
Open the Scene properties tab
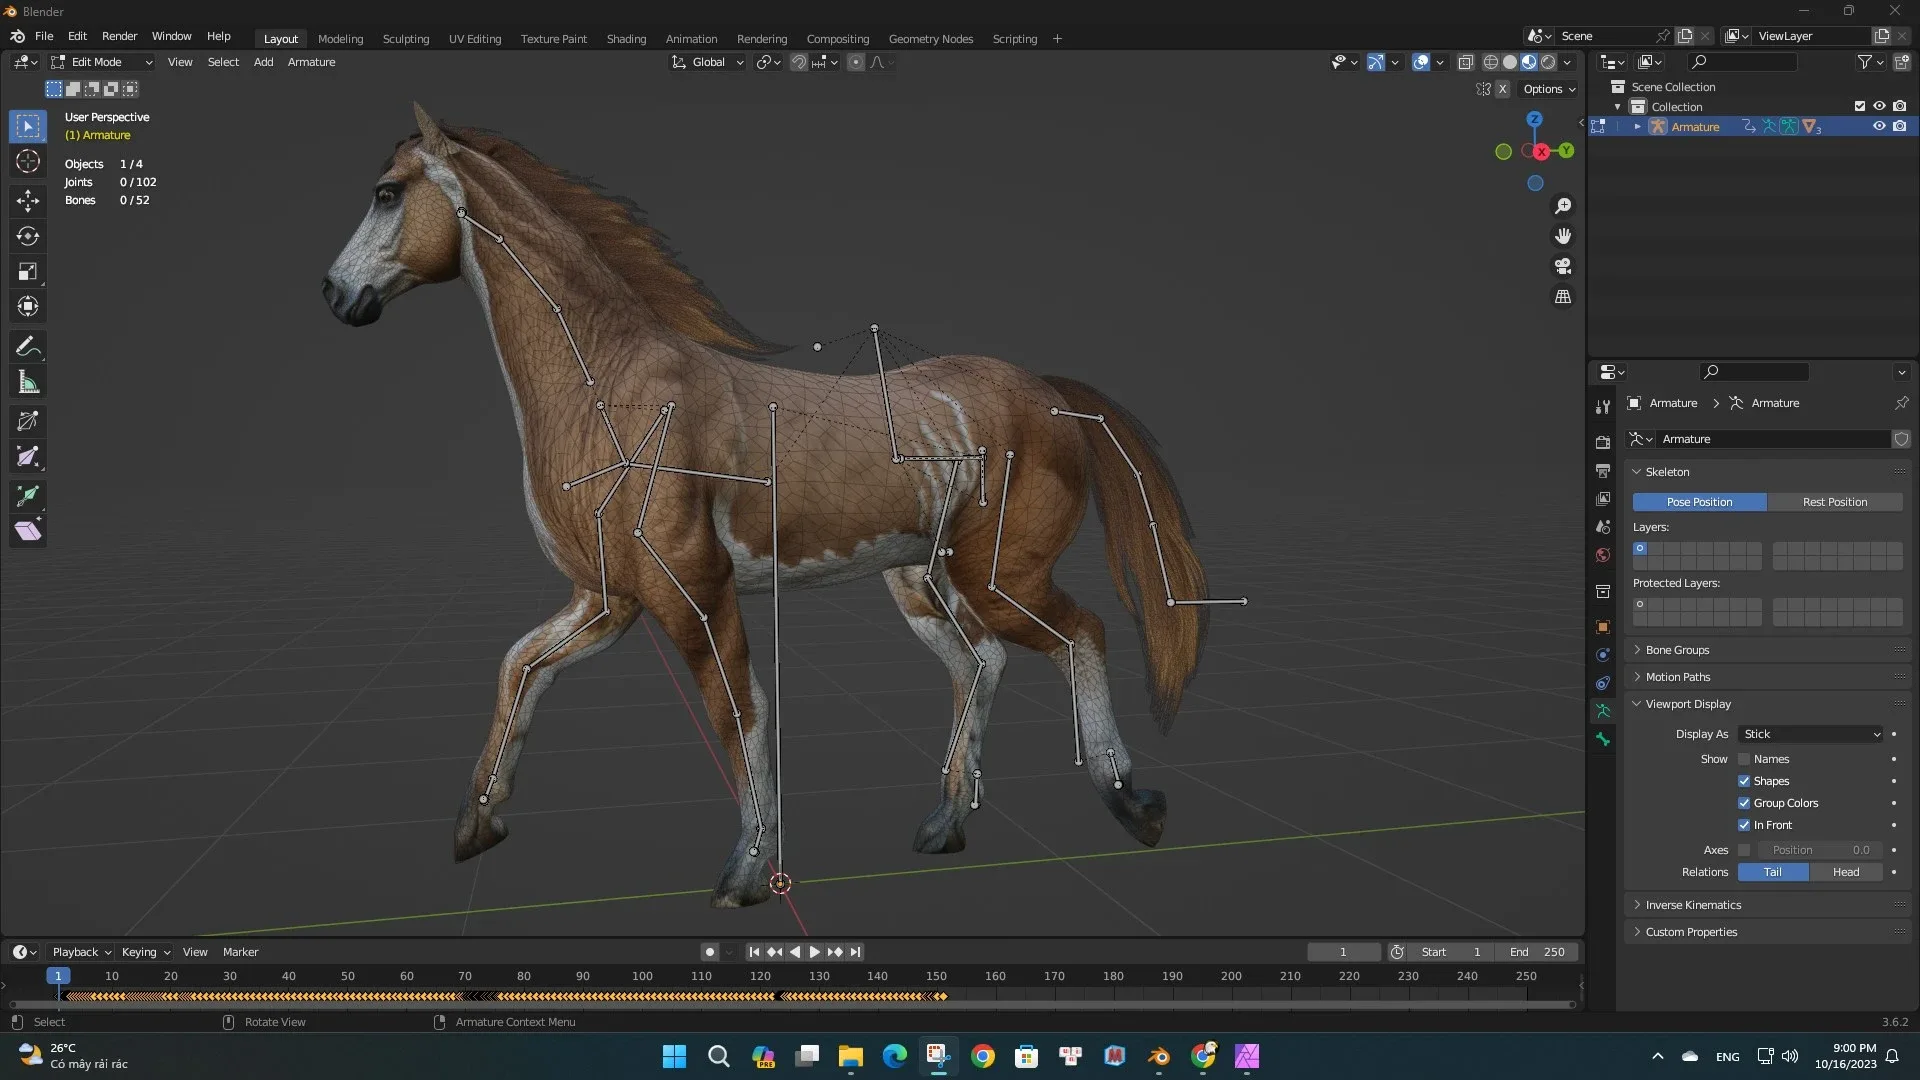[x=1603, y=527]
